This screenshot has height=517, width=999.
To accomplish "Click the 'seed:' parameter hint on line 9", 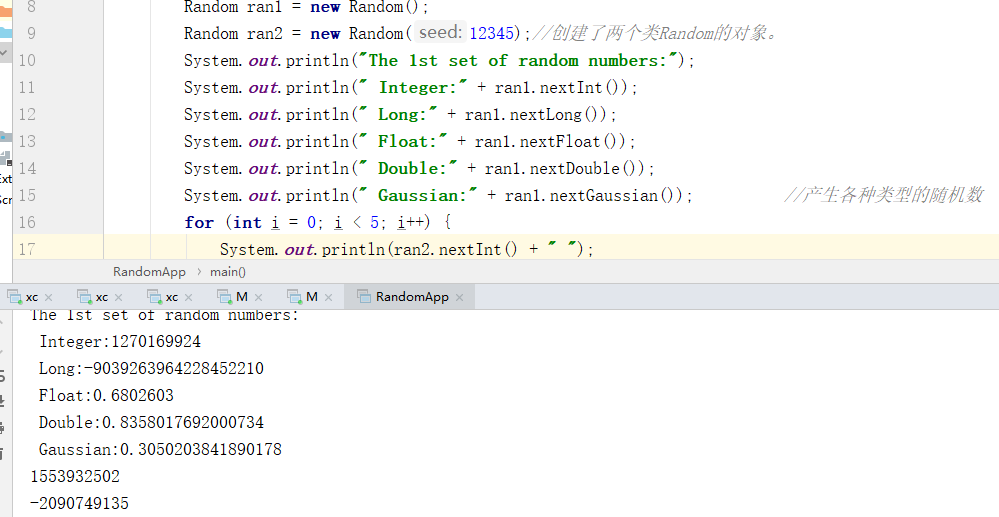I will click(440, 32).
